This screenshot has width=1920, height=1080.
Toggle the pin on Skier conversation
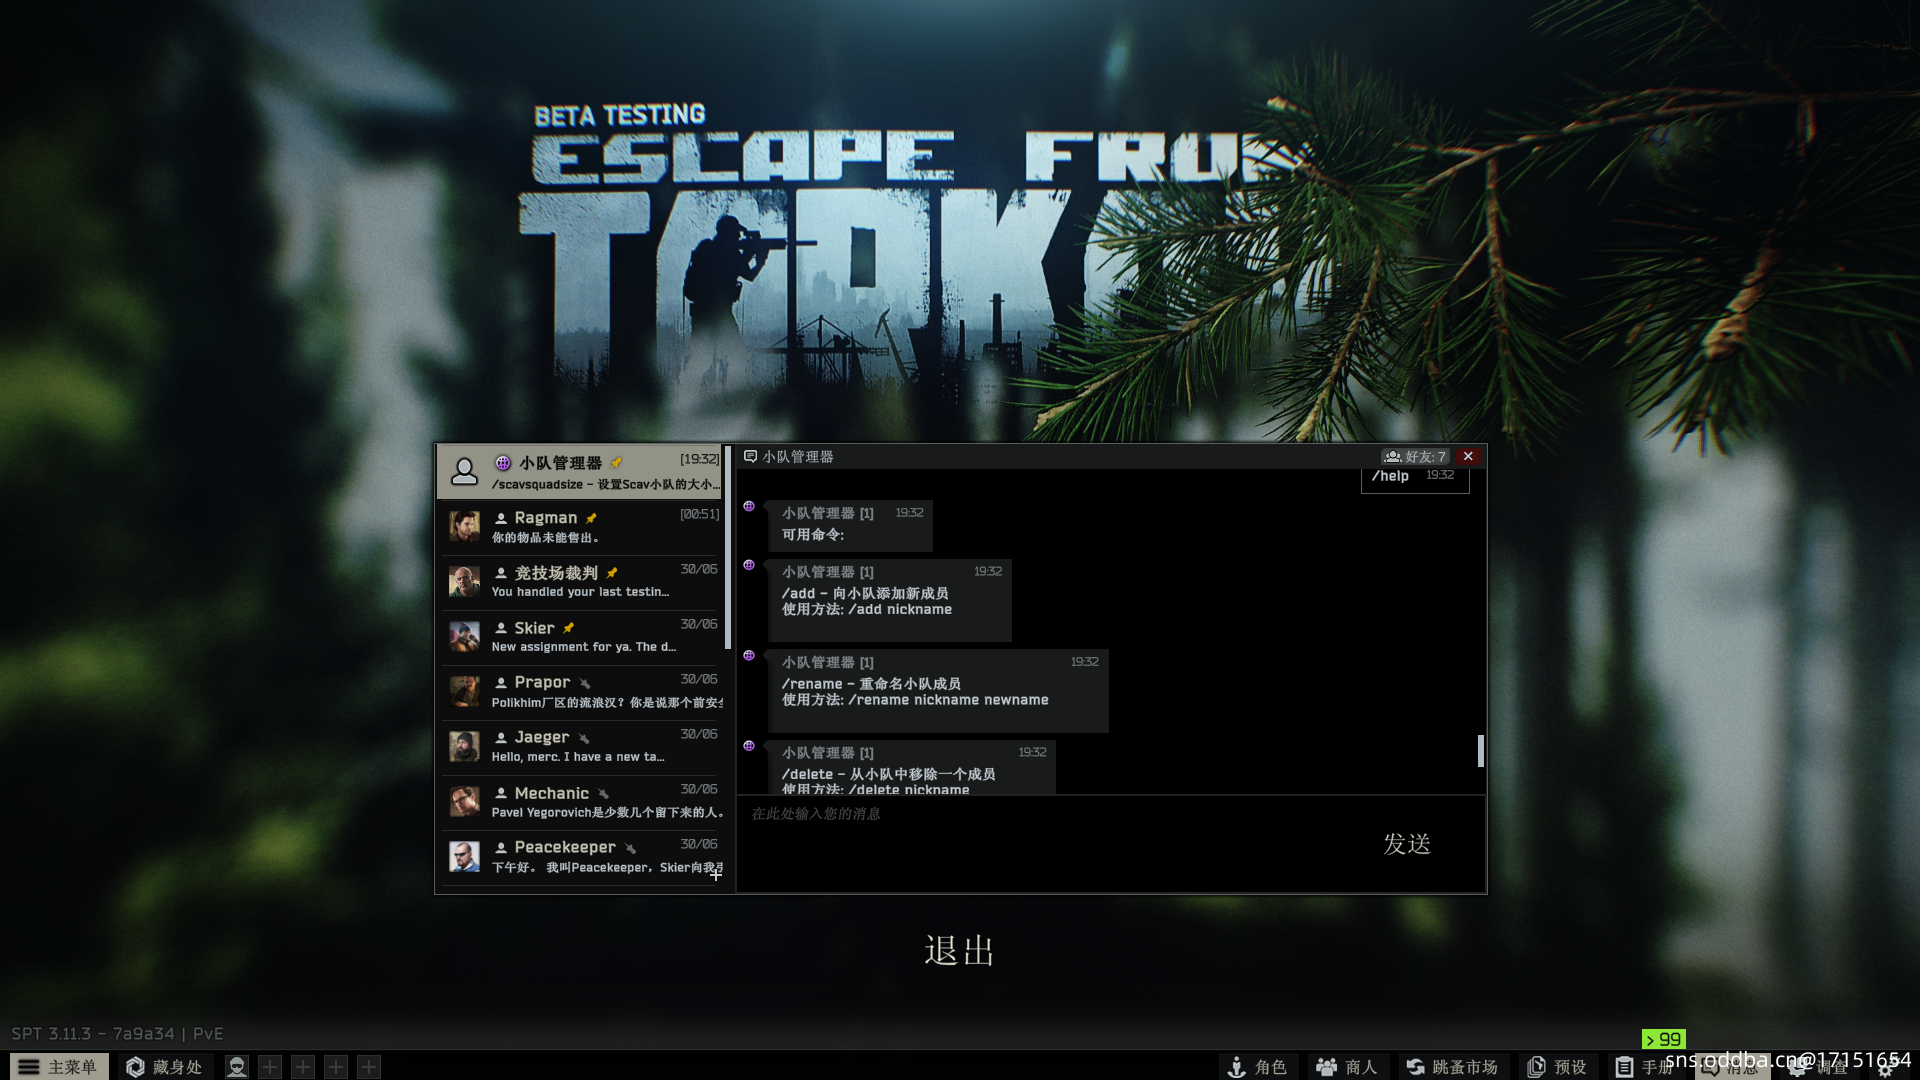tap(568, 628)
